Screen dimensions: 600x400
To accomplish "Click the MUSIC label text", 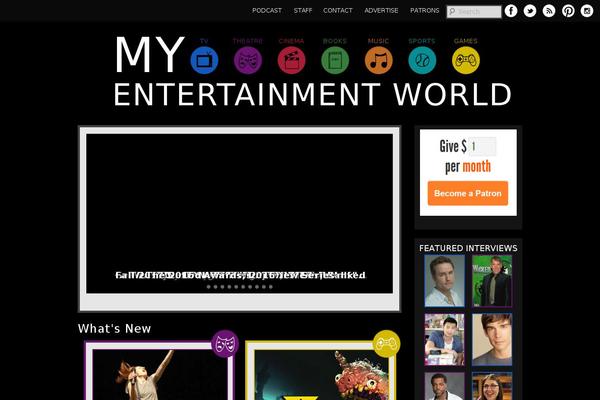I will point(378,41).
